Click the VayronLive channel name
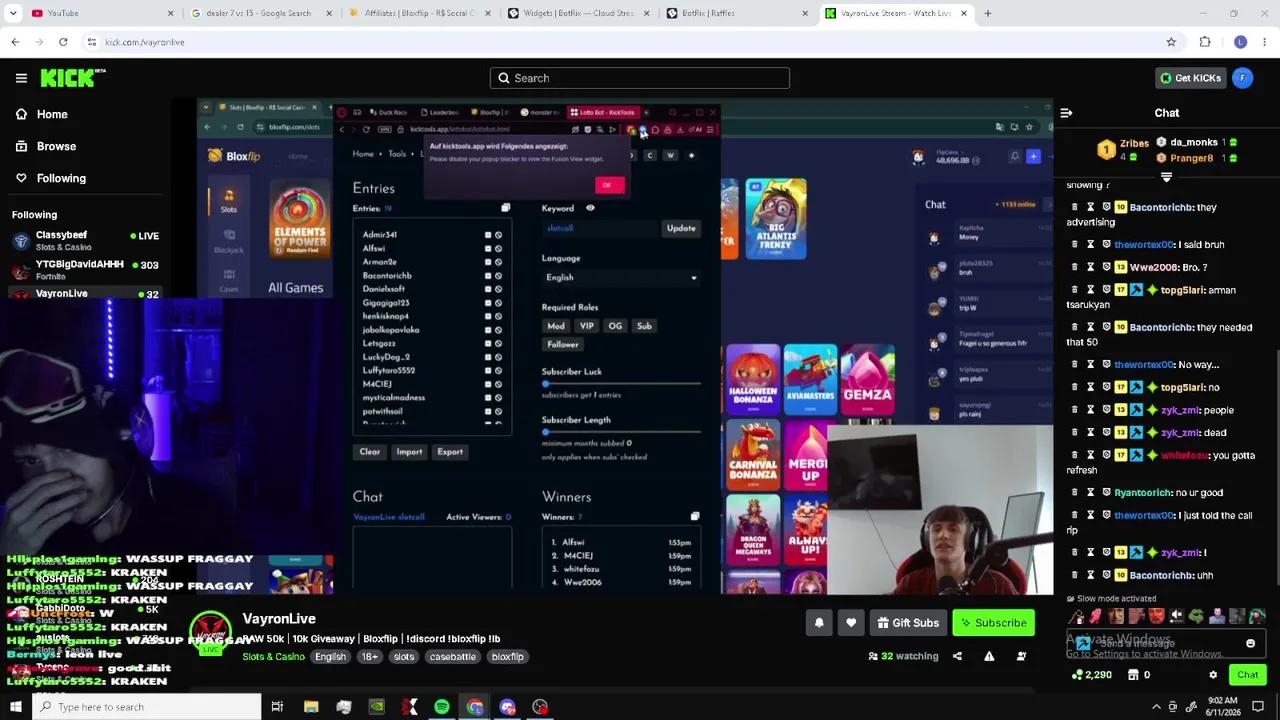1280x720 pixels. [279, 619]
